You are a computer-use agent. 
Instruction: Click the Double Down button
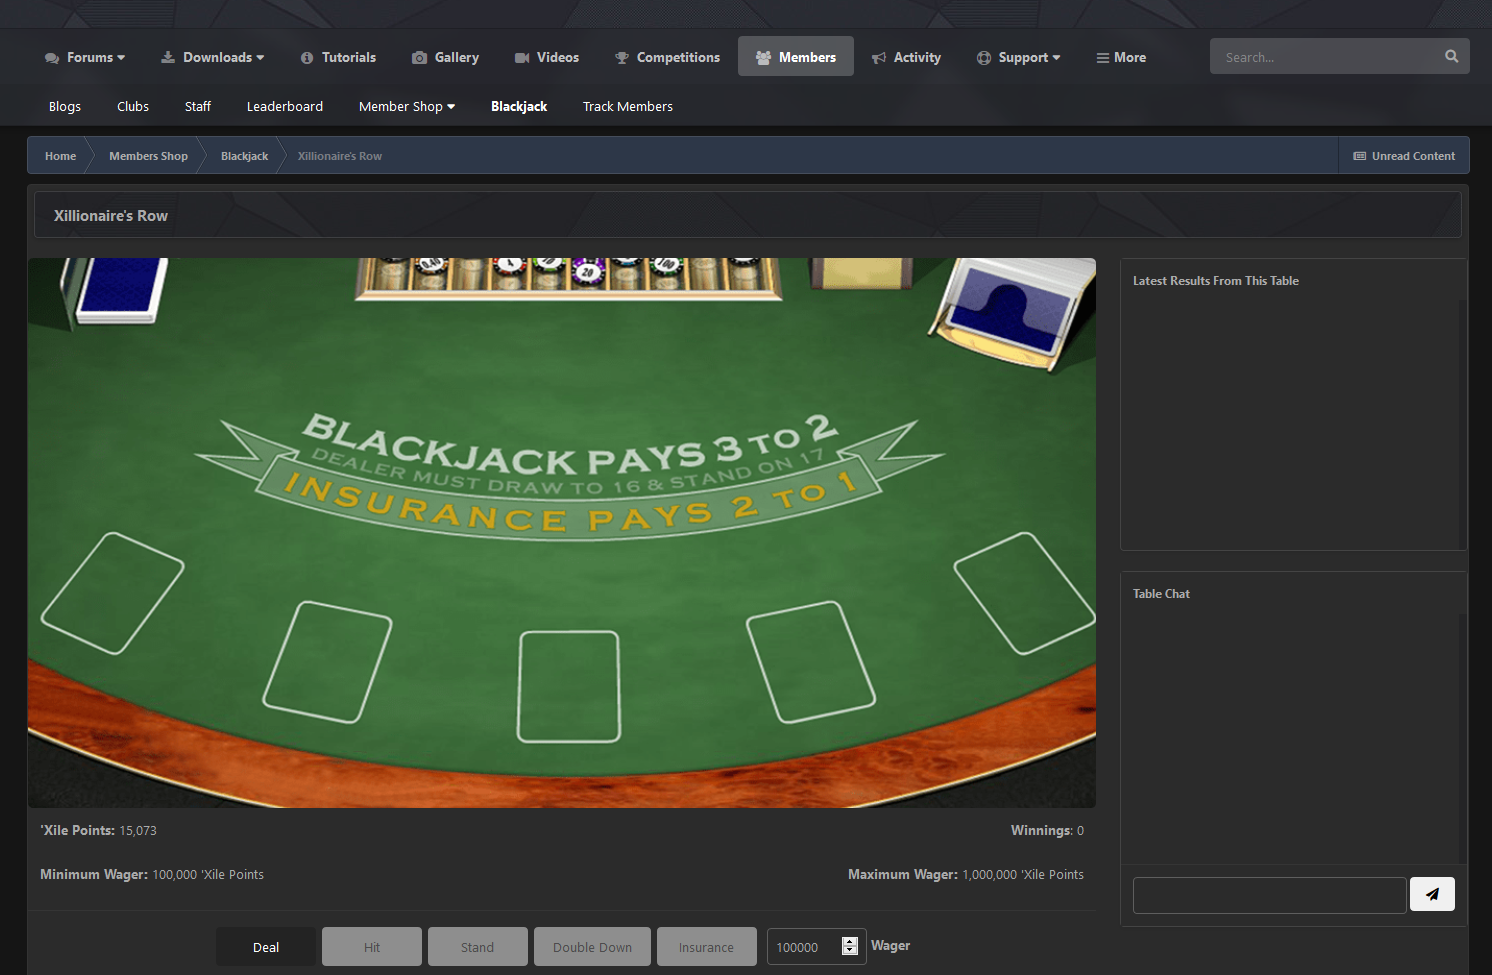pos(592,947)
